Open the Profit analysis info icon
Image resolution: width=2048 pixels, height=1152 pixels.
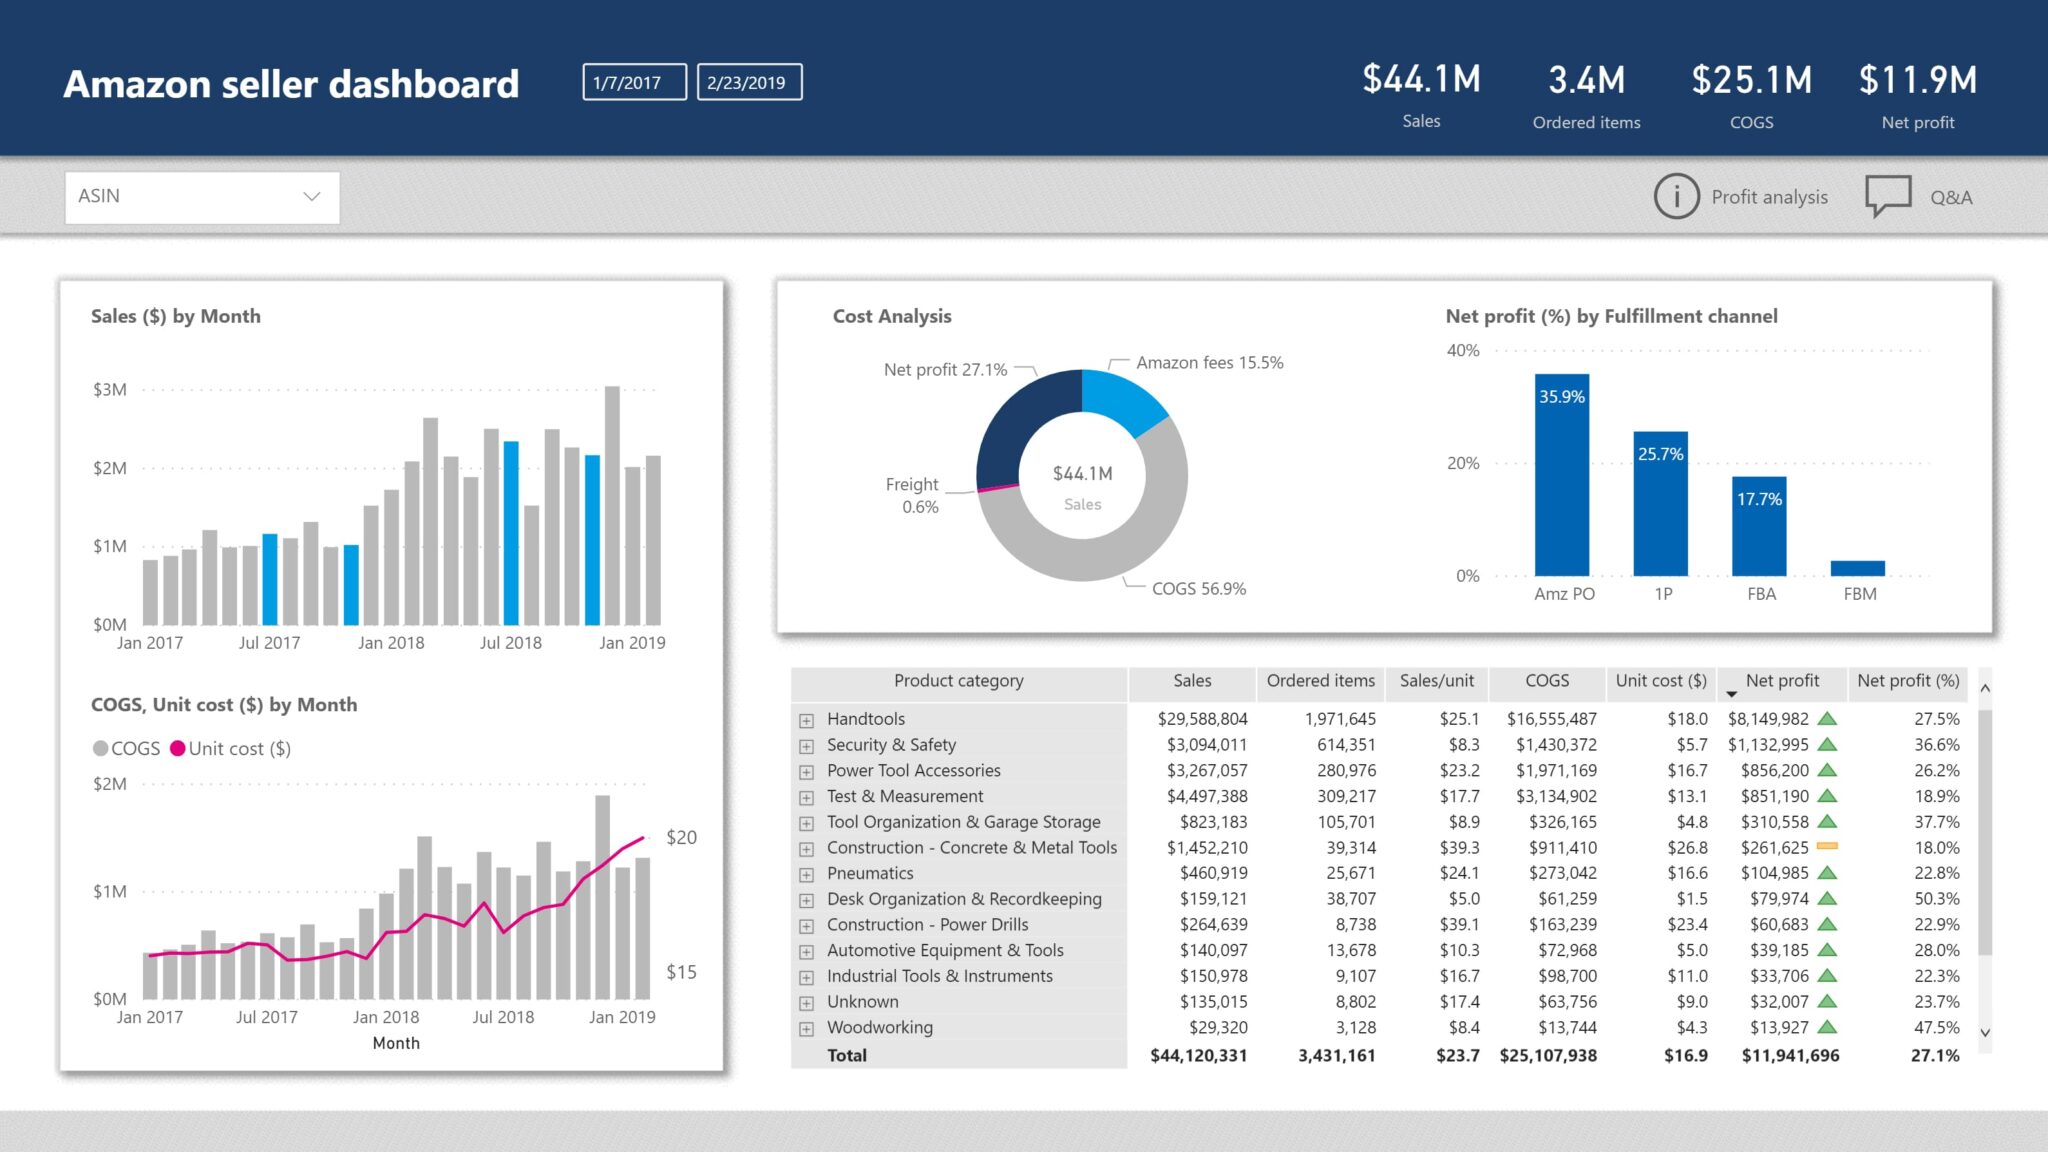(x=1678, y=196)
